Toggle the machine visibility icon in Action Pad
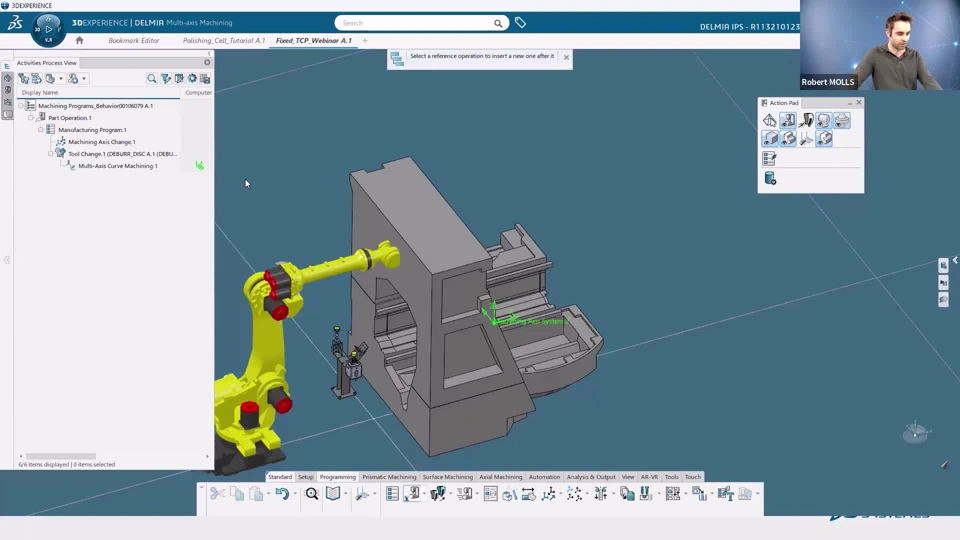The image size is (960, 540). 788,121
